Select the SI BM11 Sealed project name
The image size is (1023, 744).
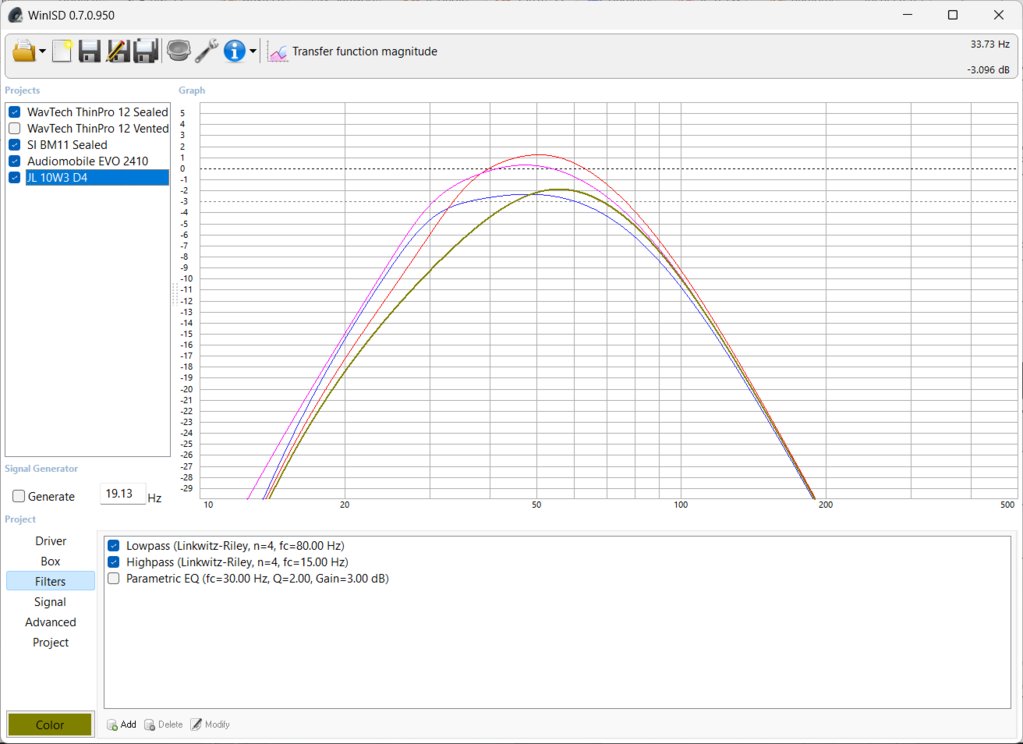(67, 145)
